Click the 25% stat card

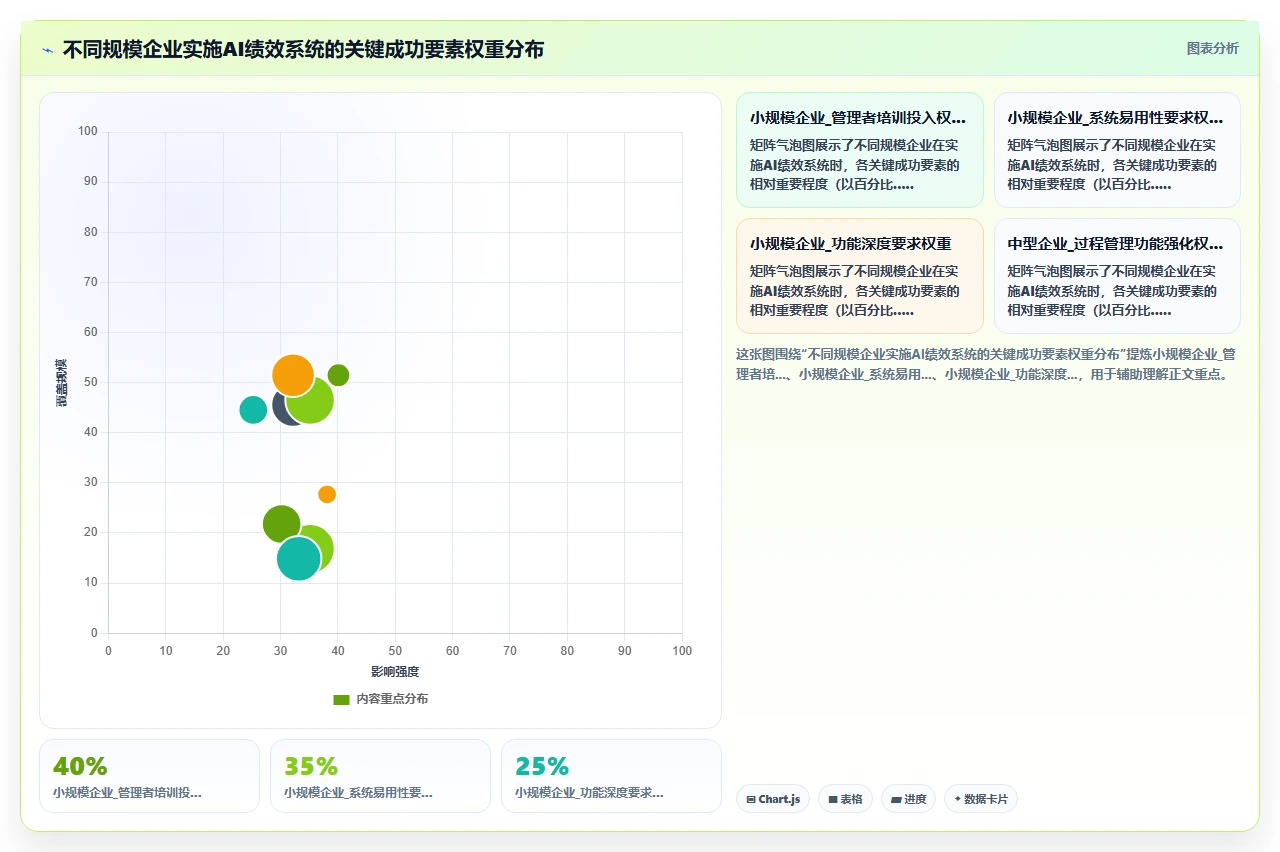(611, 776)
